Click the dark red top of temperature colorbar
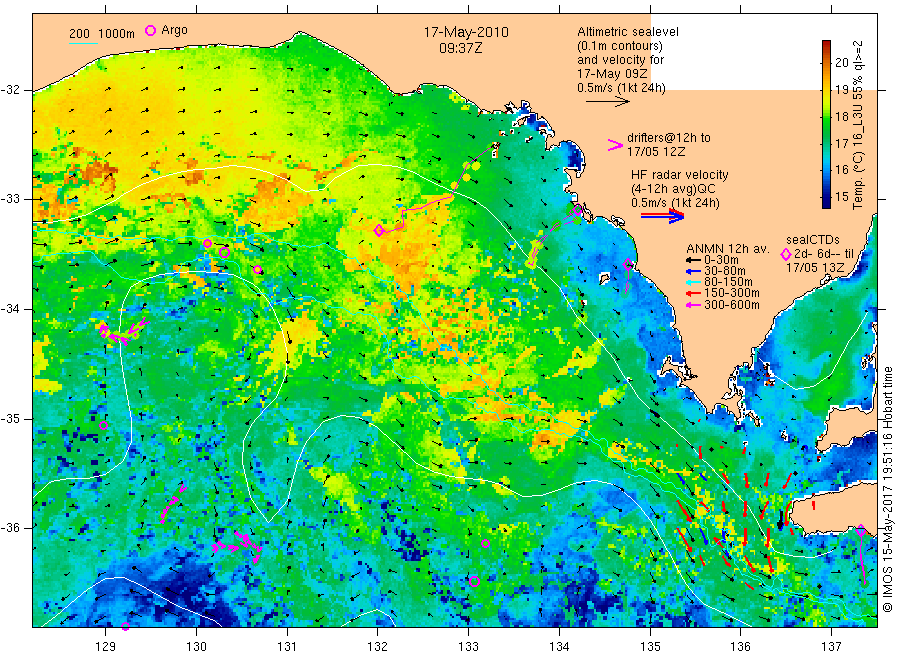The height and width of the screenshot is (660, 900). tap(826, 46)
